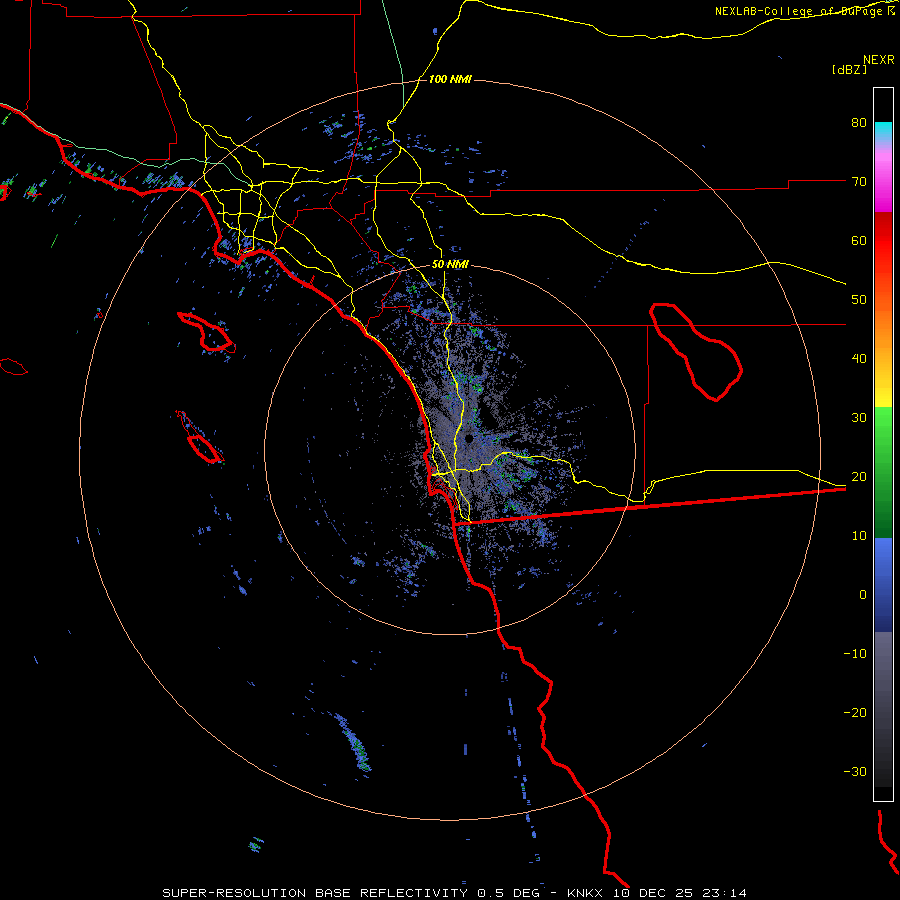This screenshot has width=900, height=900.
Task: Click the 100 NMI range ring label
Action: 450,79
